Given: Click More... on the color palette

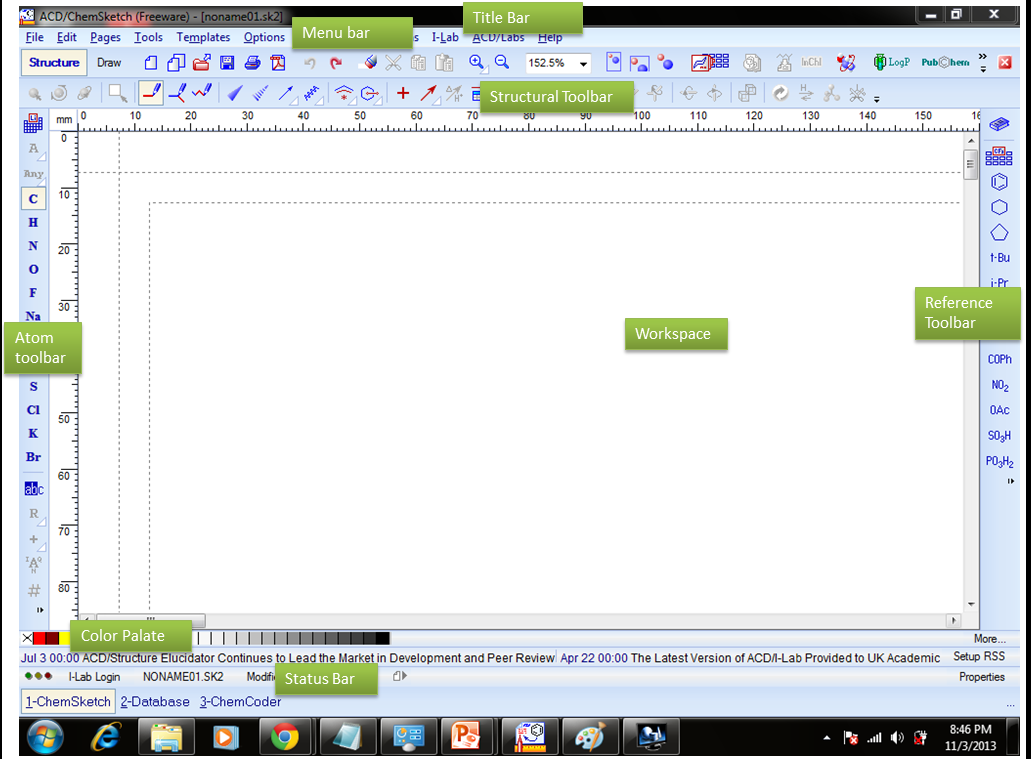Looking at the screenshot, I should tap(990, 639).
